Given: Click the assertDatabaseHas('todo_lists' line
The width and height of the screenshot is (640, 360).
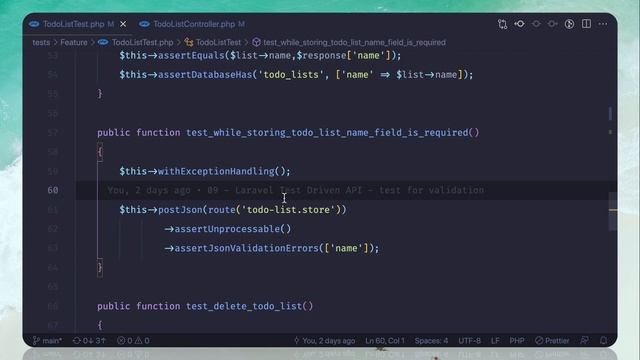Looking at the screenshot, I should pyautogui.click(x=296, y=75).
